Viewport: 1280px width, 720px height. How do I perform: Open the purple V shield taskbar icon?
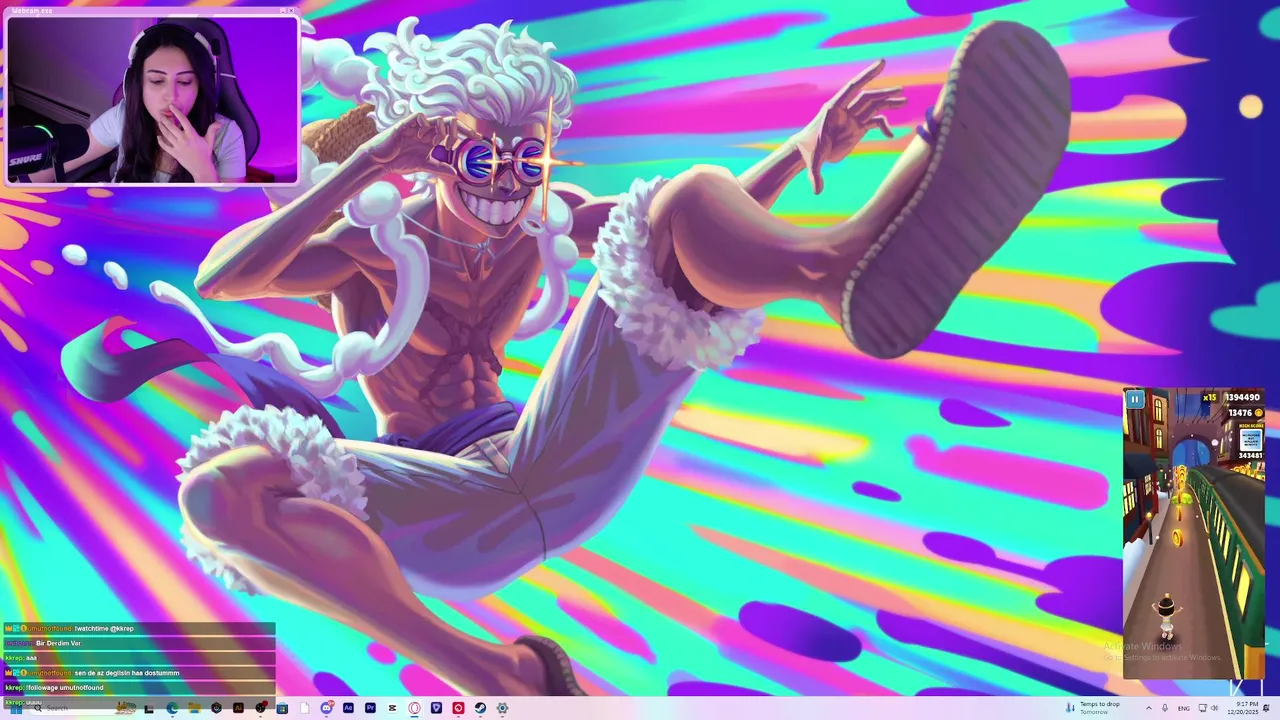(x=436, y=708)
